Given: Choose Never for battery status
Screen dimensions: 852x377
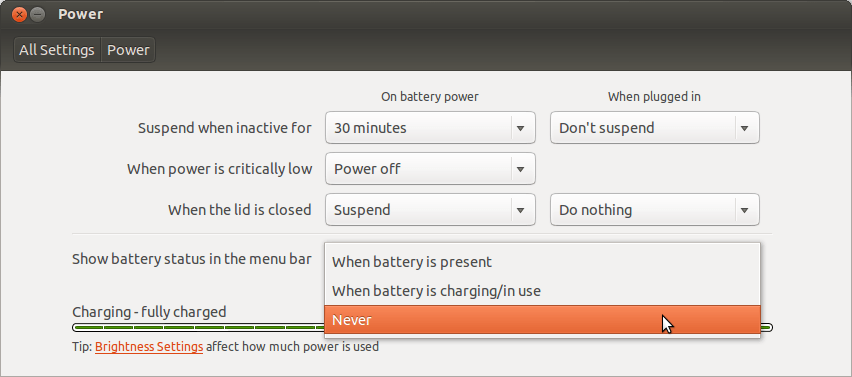Looking at the screenshot, I should 542,319.
